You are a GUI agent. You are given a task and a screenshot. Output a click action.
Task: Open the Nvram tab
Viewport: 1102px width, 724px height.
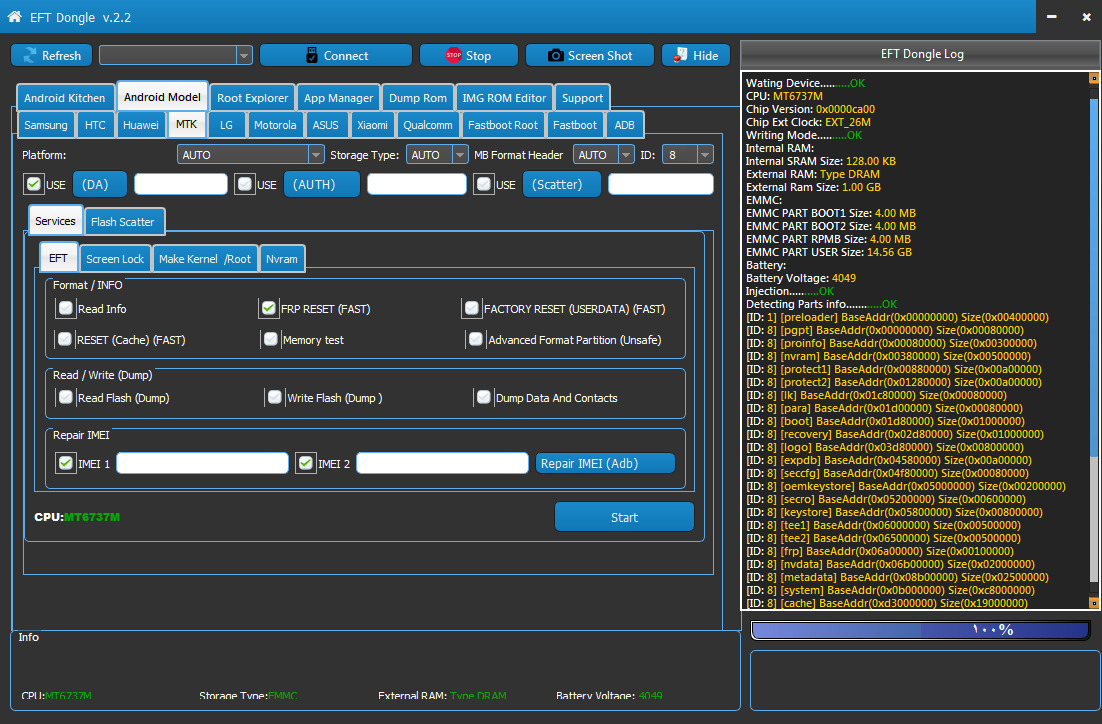point(282,259)
